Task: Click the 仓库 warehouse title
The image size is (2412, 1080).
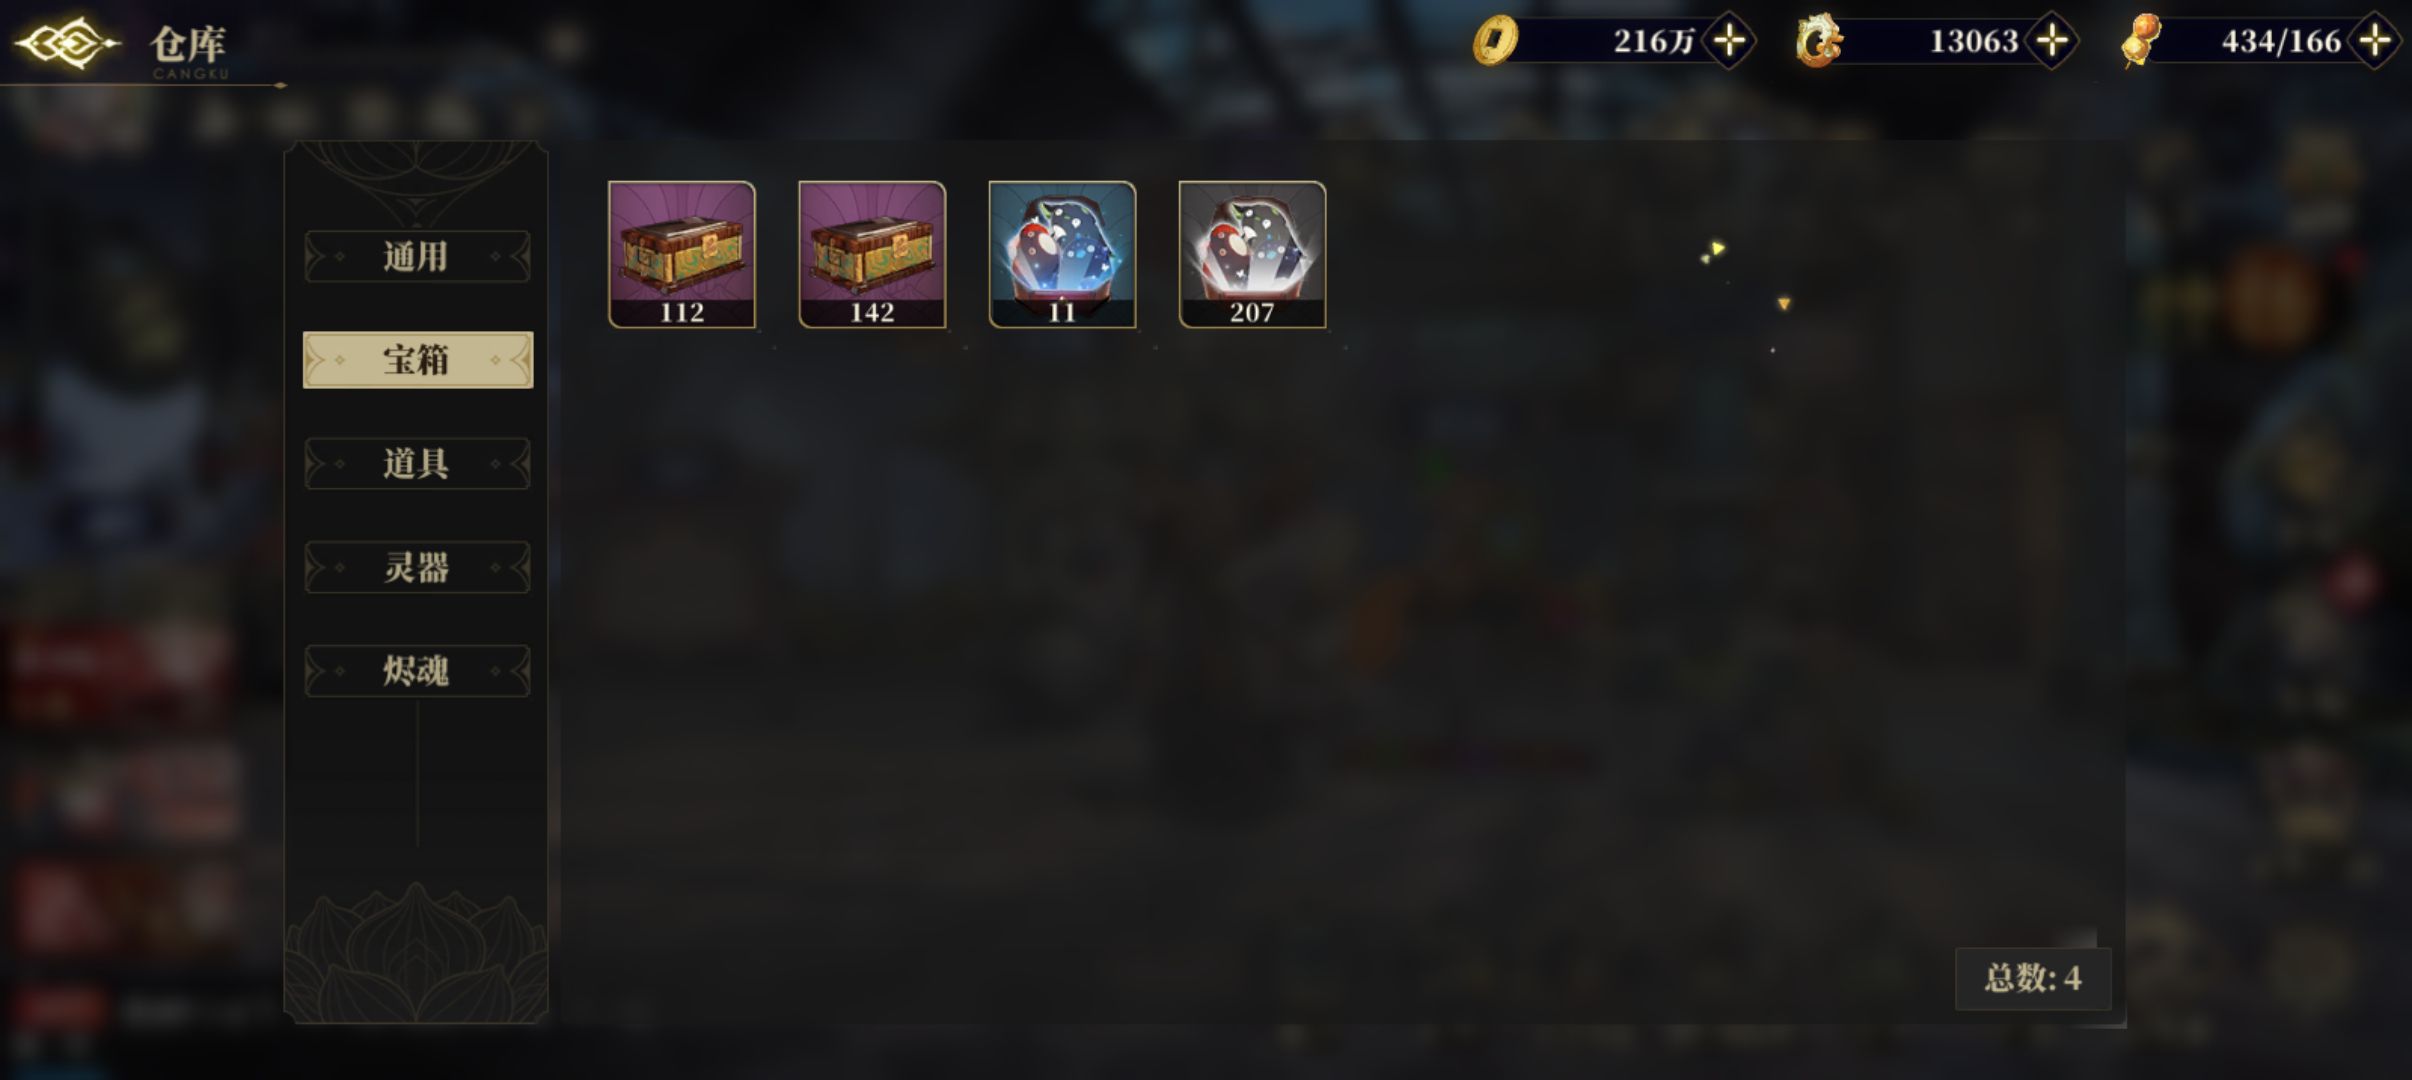Action: (188, 44)
